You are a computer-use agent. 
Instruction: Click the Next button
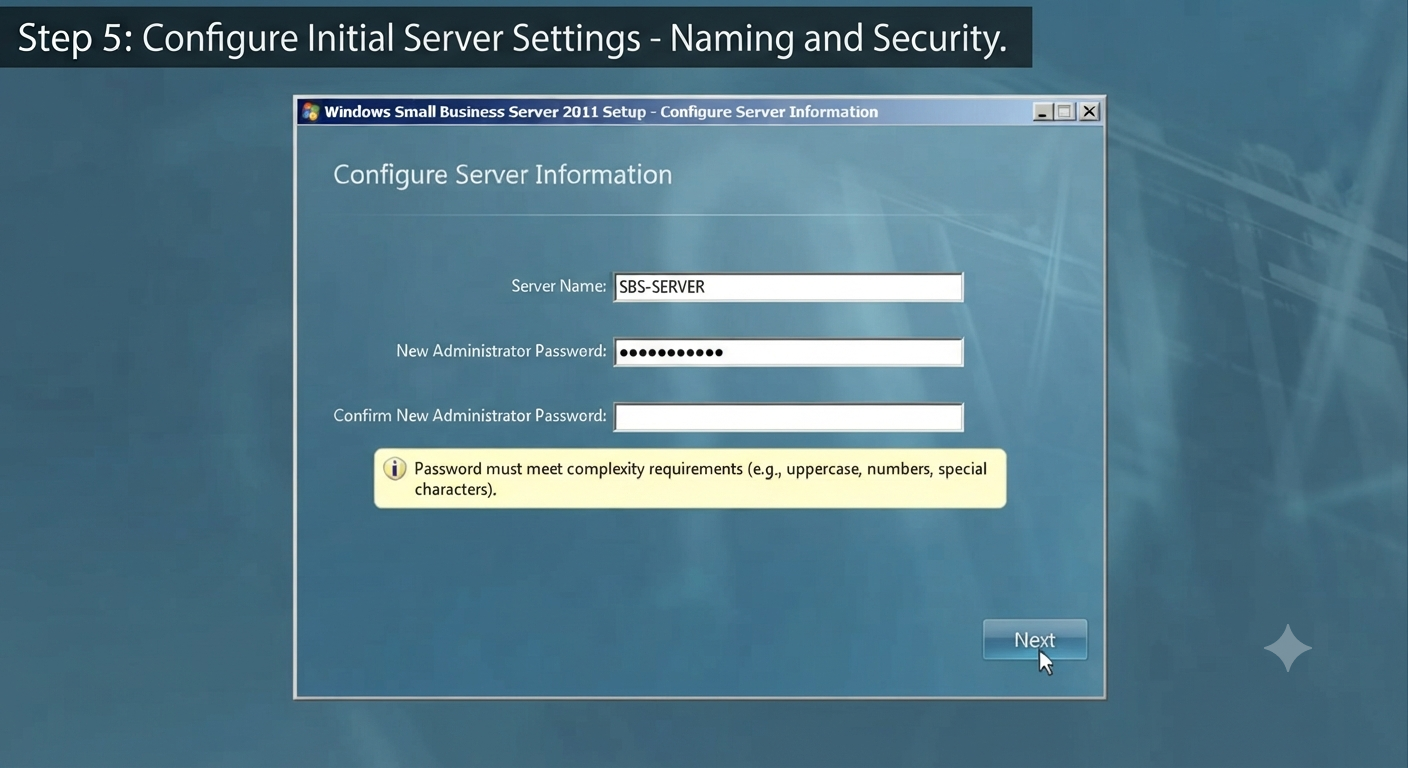tap(1034, 640)
